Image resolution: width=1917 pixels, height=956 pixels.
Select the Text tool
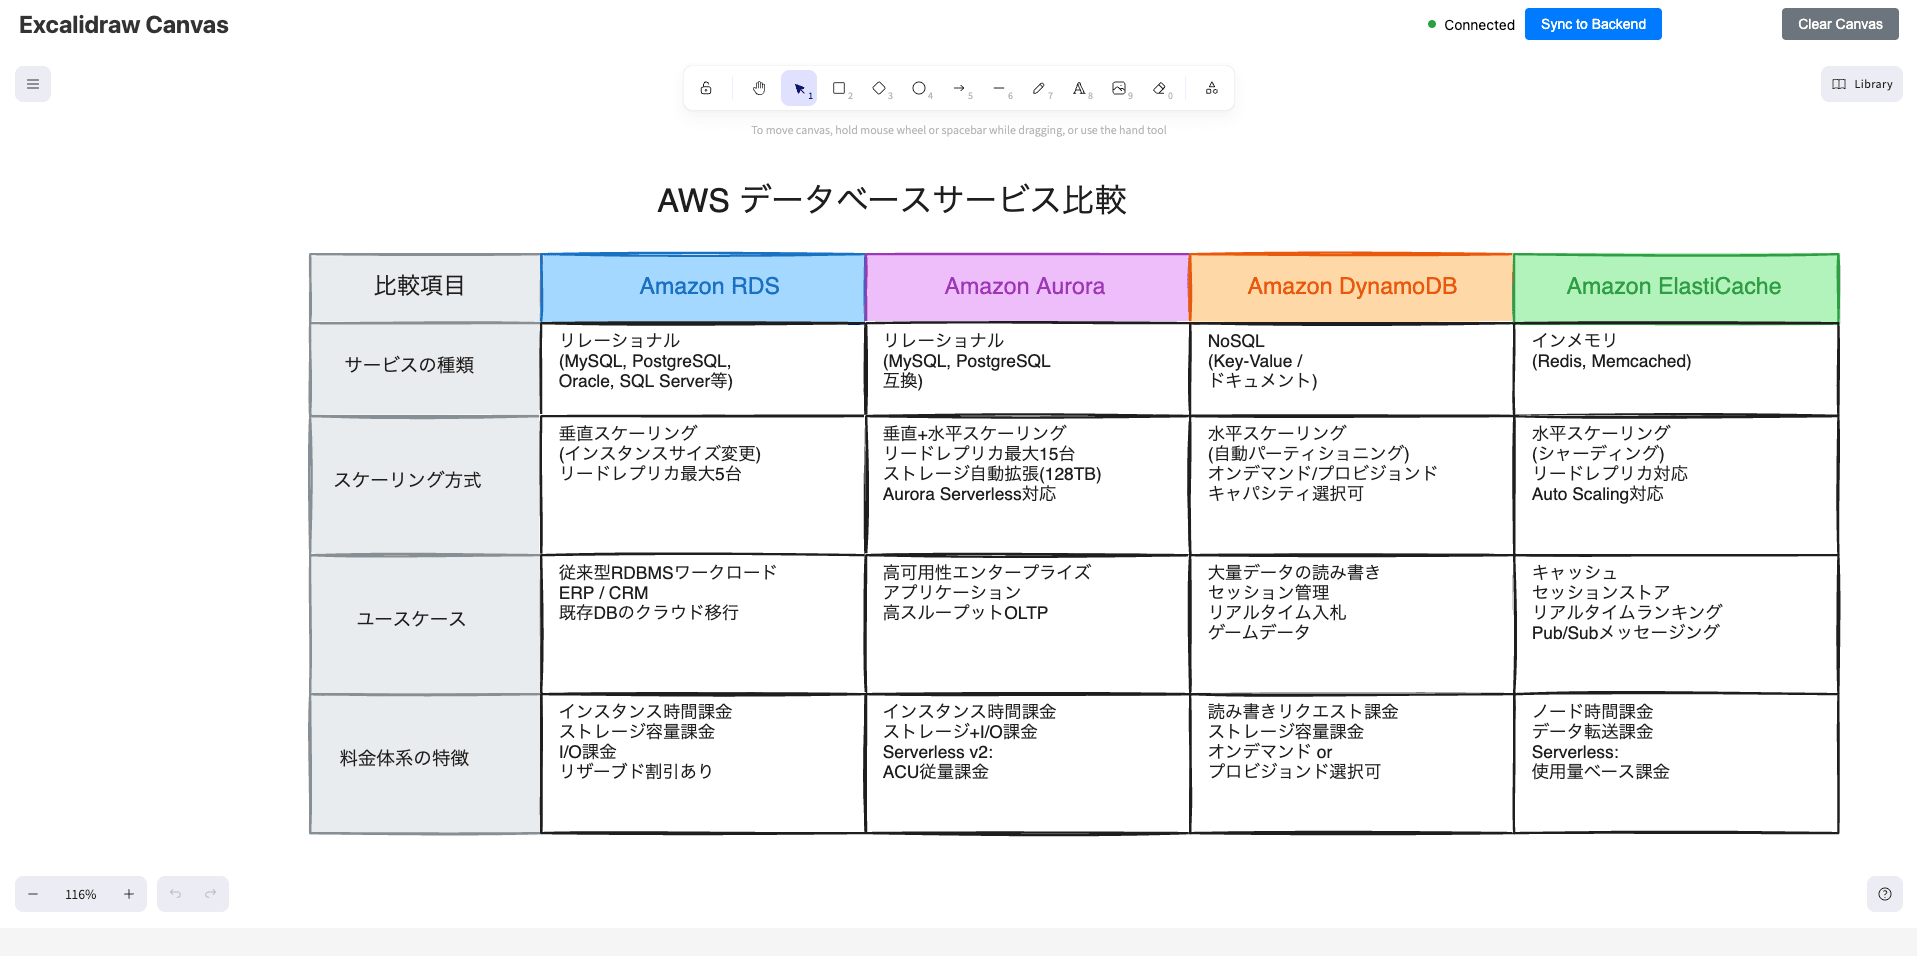coord(1079,88)
